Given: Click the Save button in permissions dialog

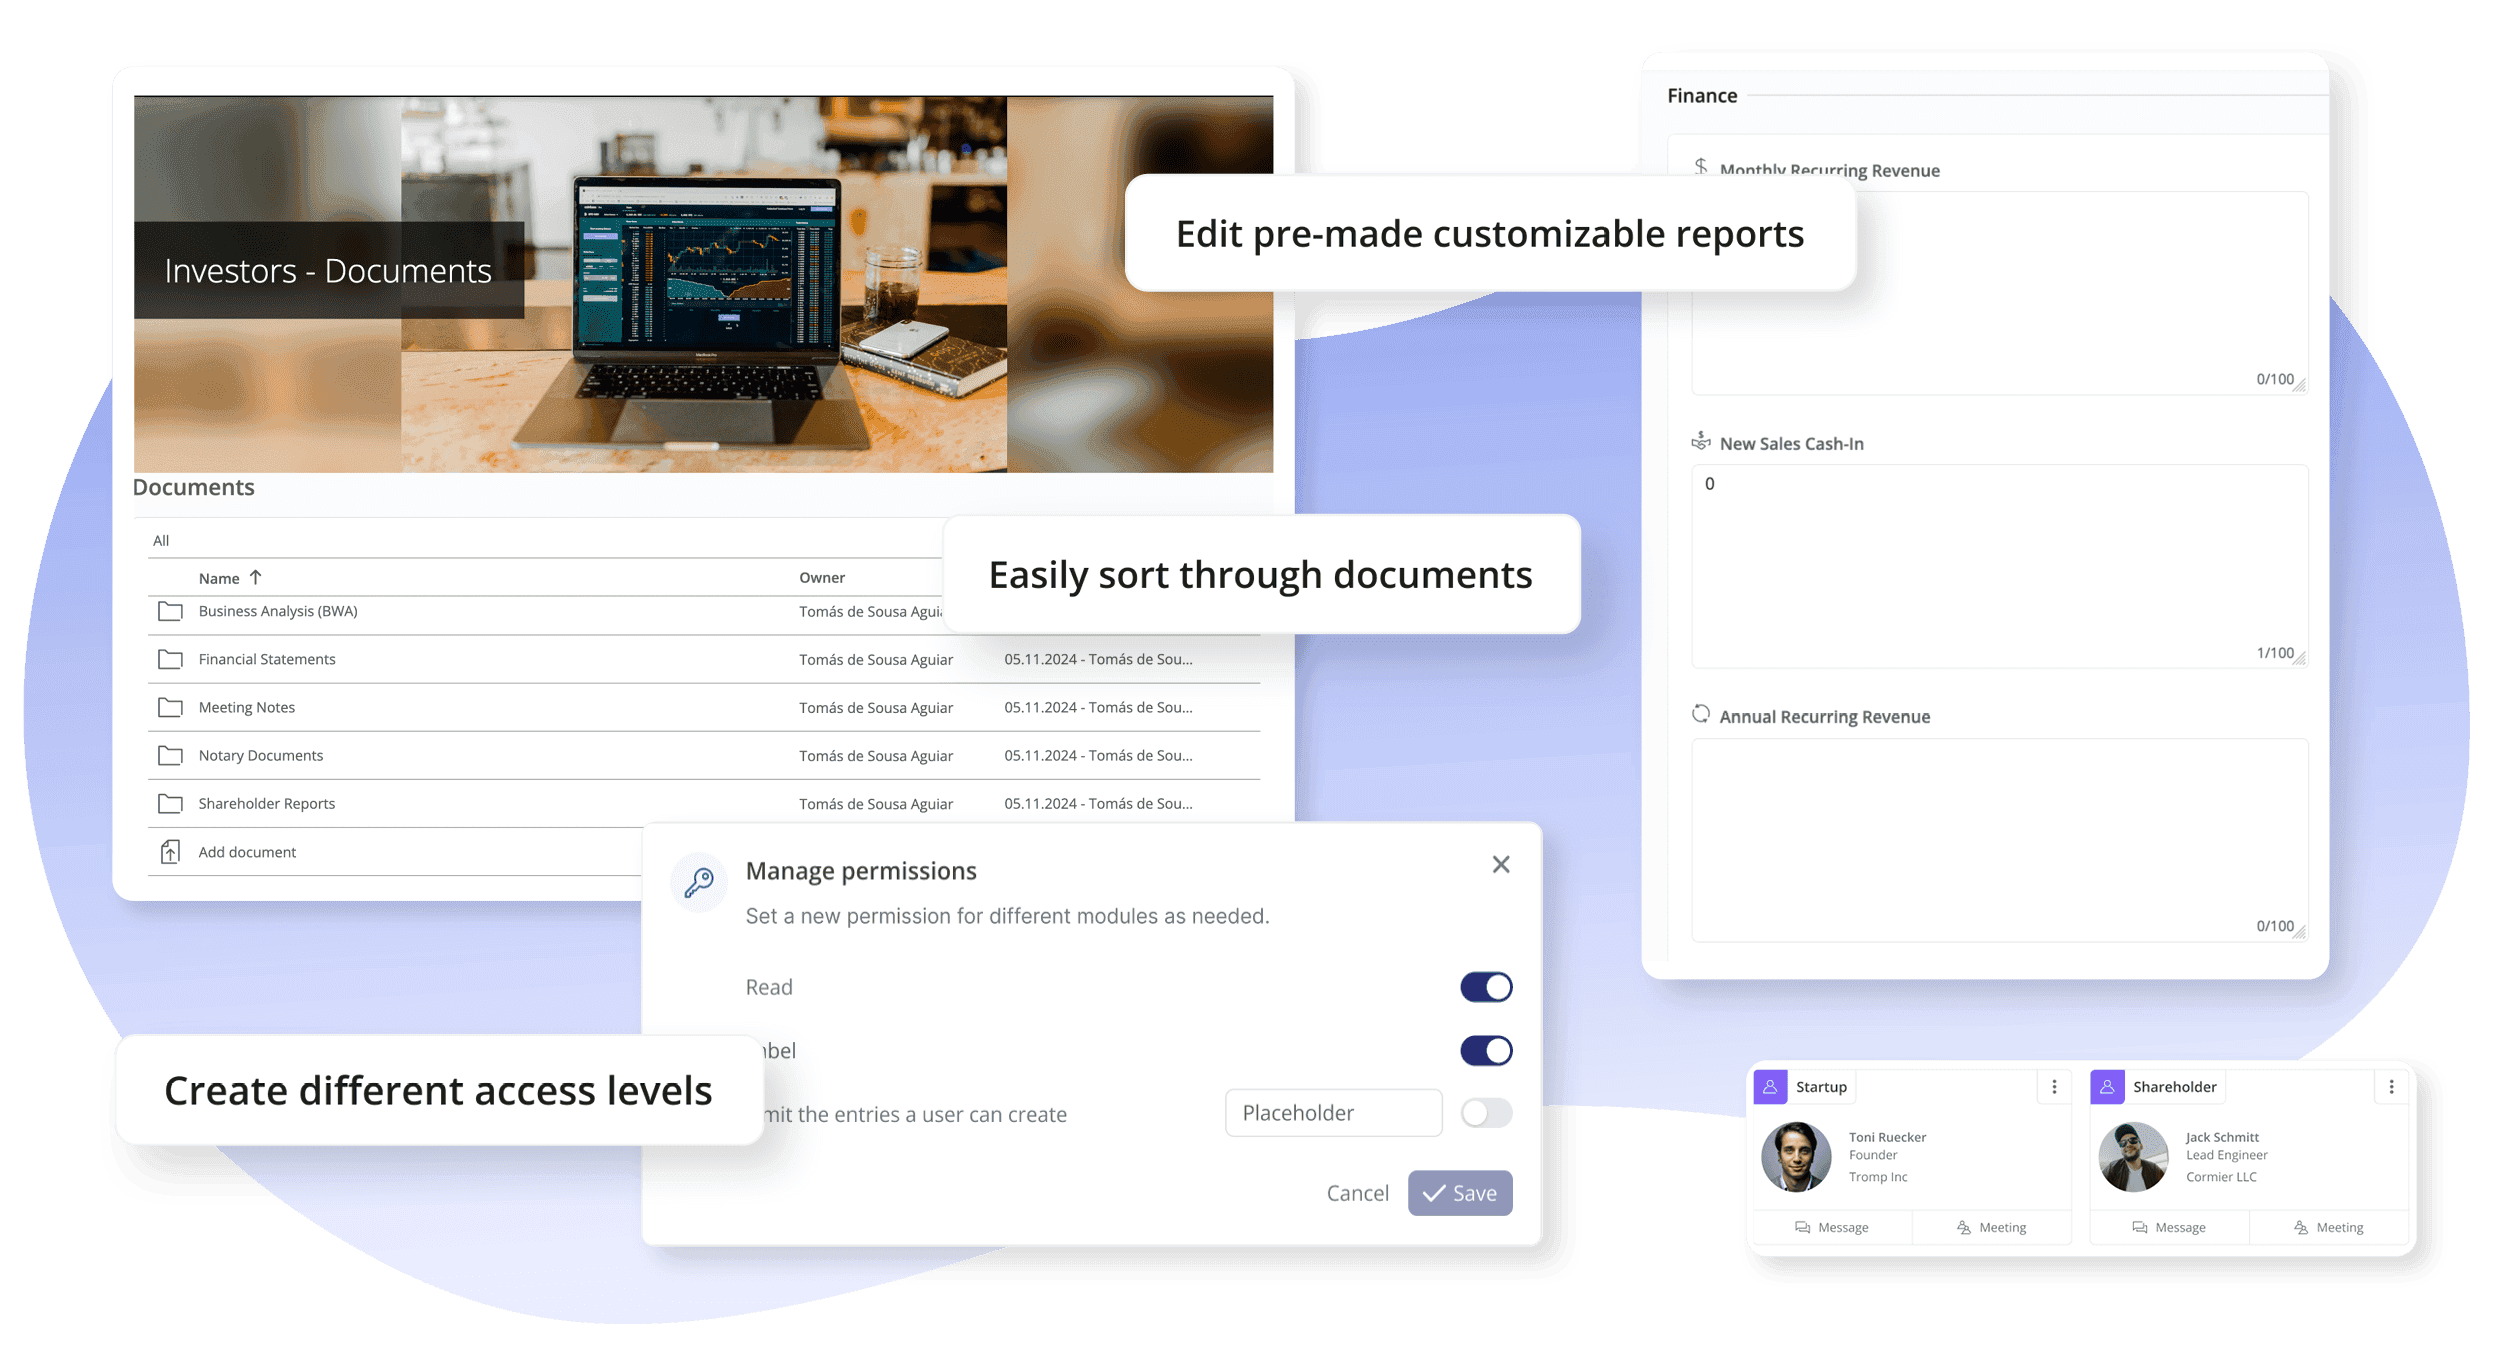Looking at the screenshot, I should point(1463,1192).
